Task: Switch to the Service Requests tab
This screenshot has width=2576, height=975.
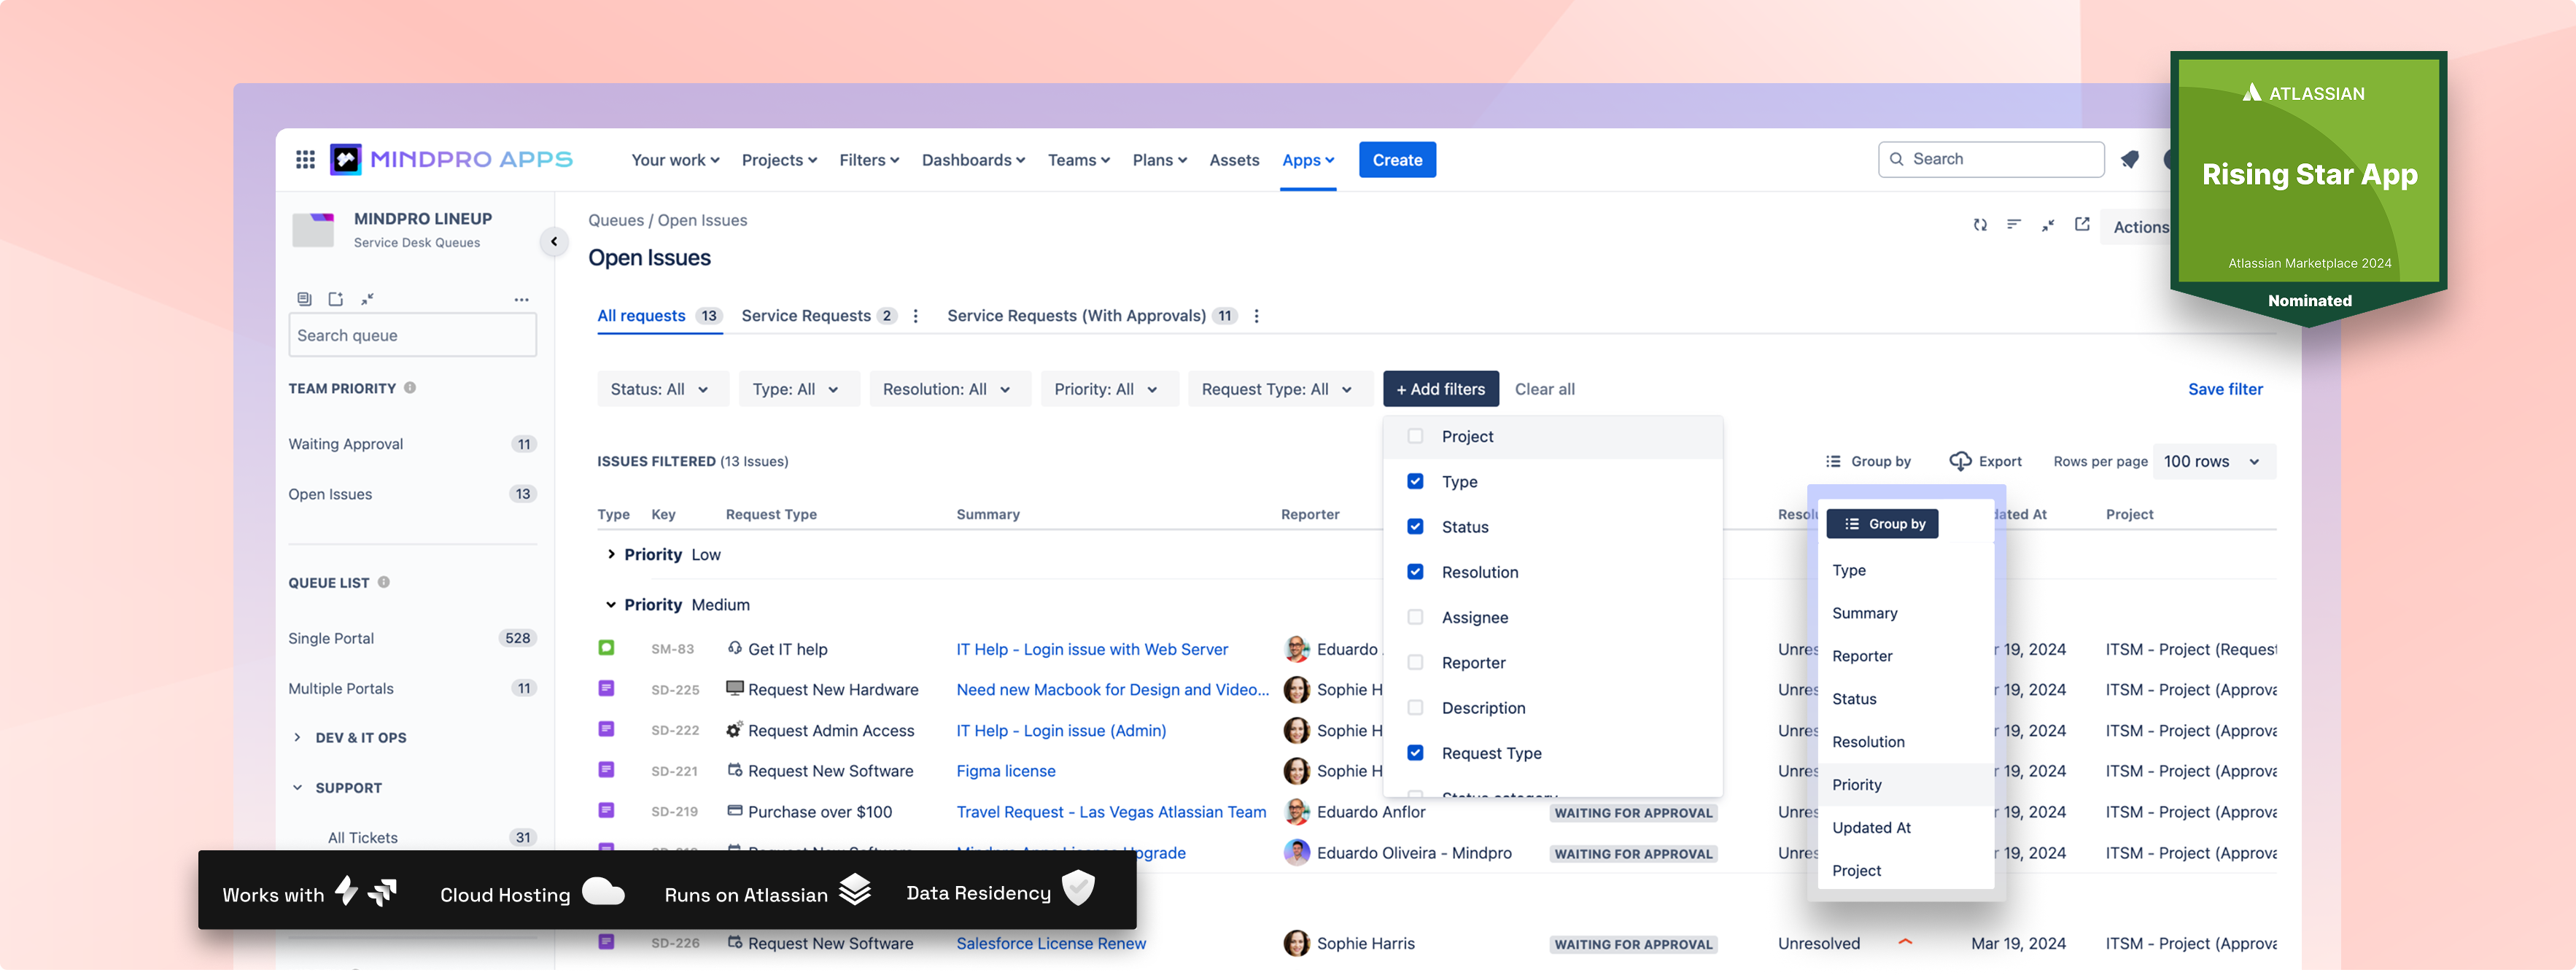Action: click(818, 317)
